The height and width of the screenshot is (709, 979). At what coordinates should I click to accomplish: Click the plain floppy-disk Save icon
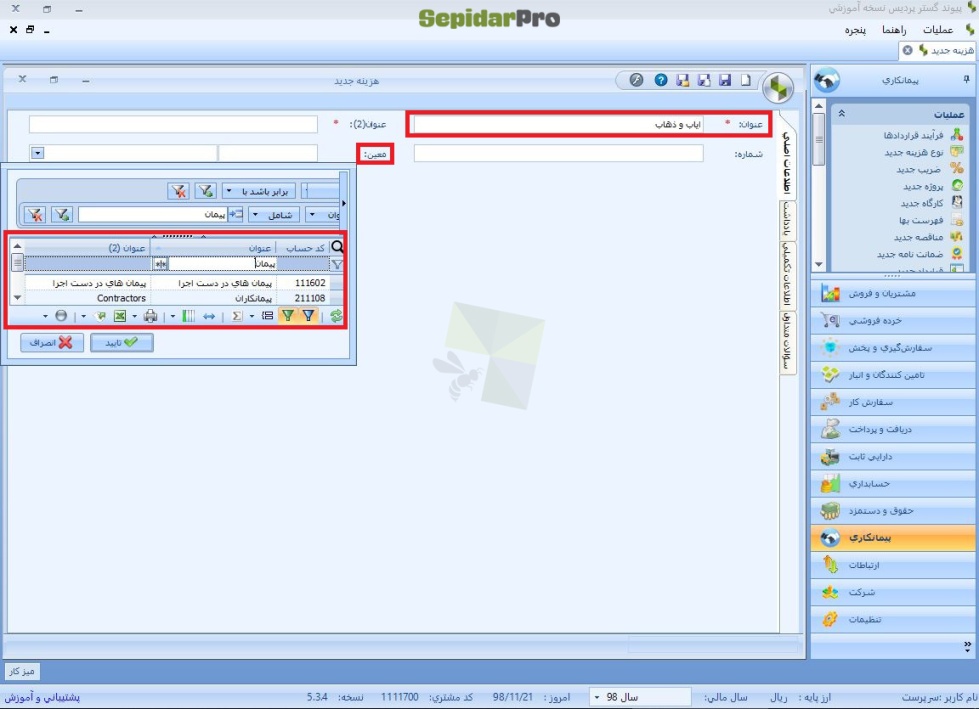tap(725, 80)
